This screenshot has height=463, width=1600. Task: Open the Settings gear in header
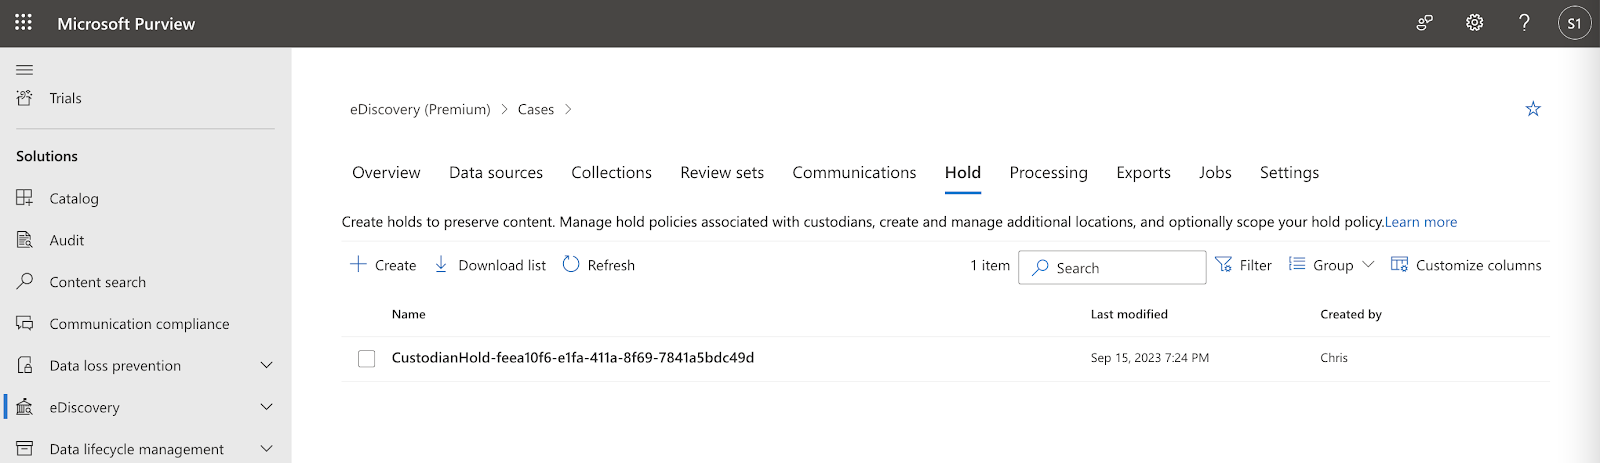click(x=1474, y=22)
